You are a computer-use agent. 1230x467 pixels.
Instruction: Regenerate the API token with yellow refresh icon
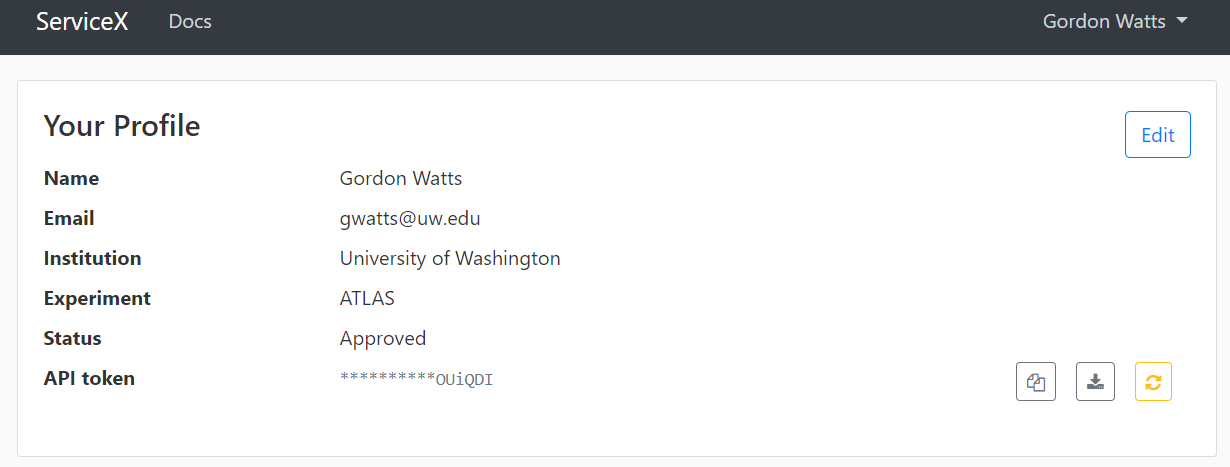pos(1153,381)
